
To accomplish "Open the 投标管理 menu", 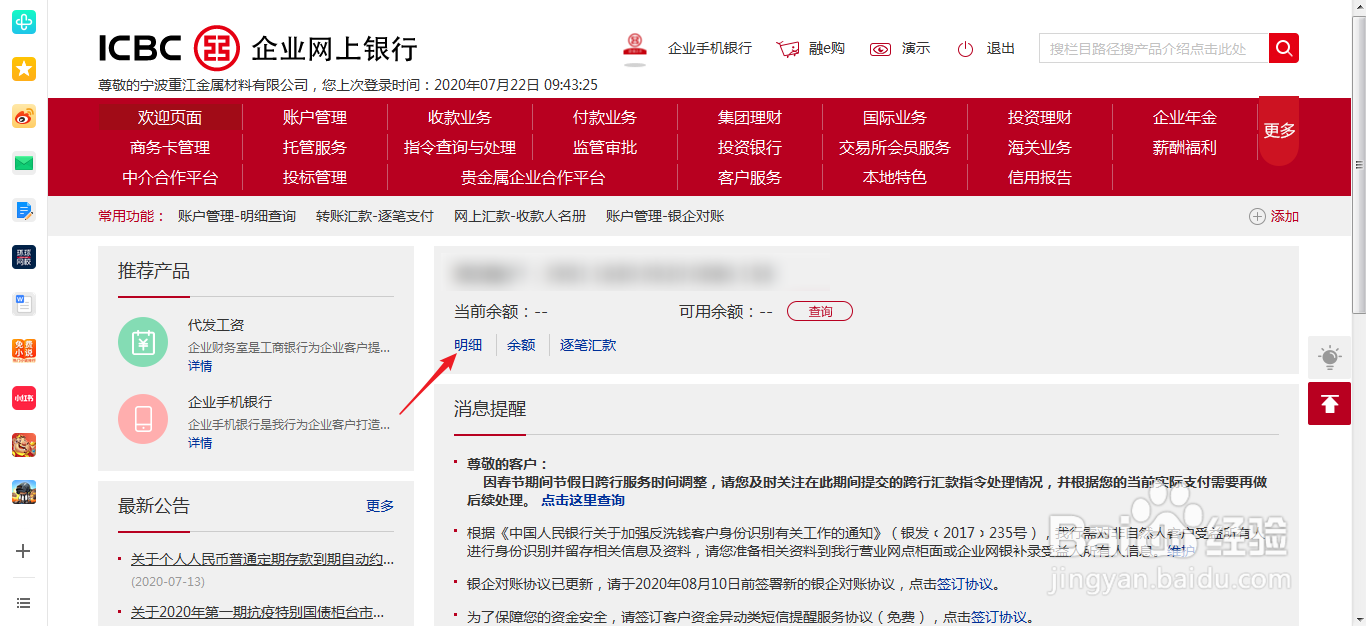I will pyautogui.click(x=315, y=177).
